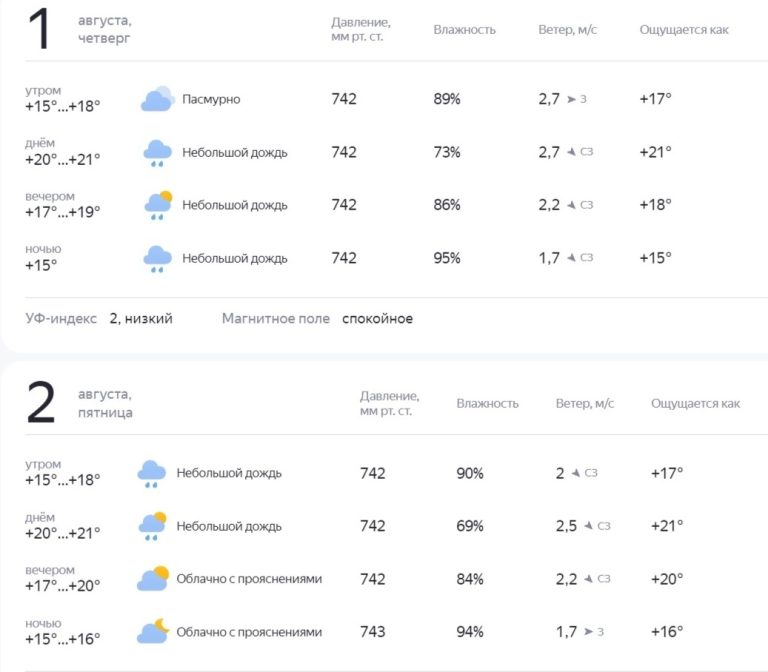The width and height of the screenshot is (768, 672).
Task: Click the overcast cloud icon for August 1 morning
Action: [157, 99]
